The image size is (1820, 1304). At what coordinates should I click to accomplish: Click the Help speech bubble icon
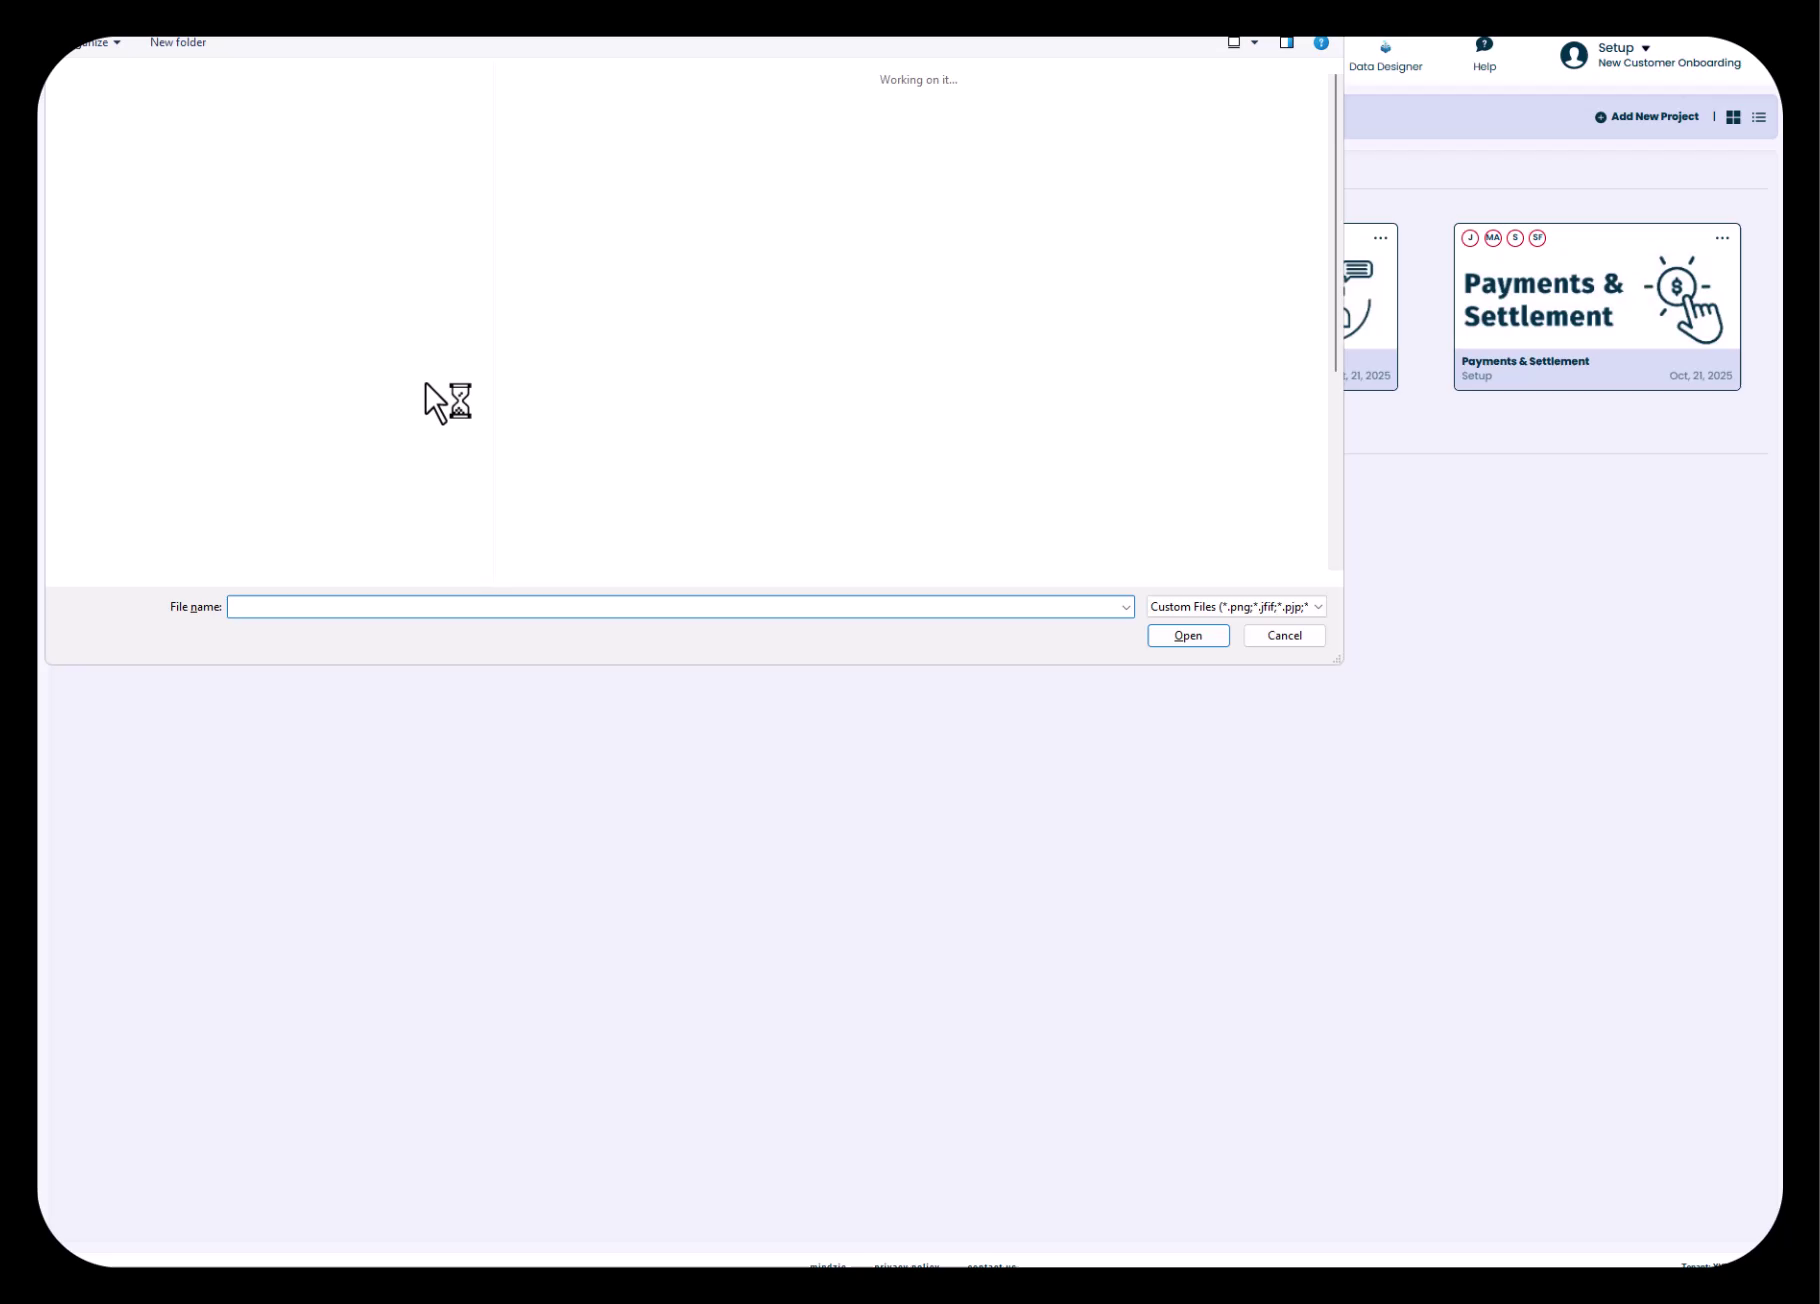point(1484,45)
